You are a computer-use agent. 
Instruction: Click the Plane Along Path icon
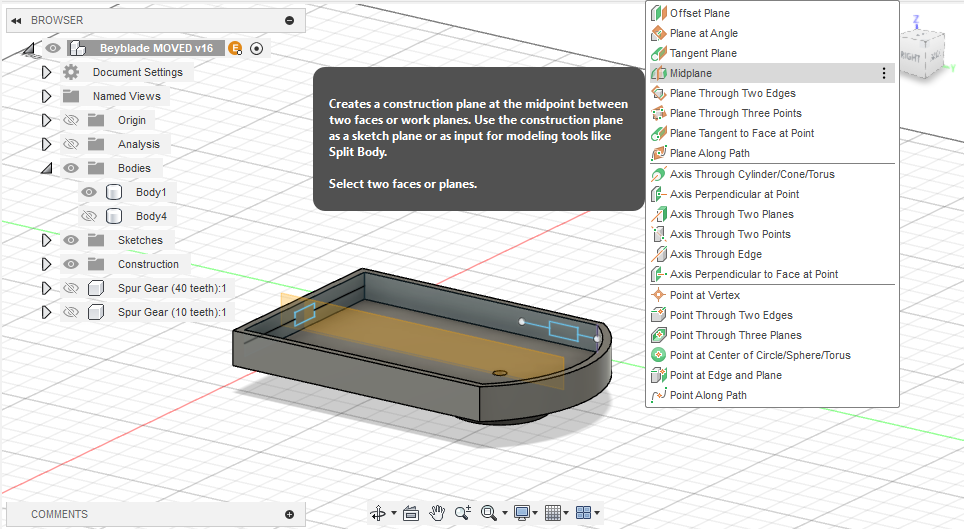(658, 153)
